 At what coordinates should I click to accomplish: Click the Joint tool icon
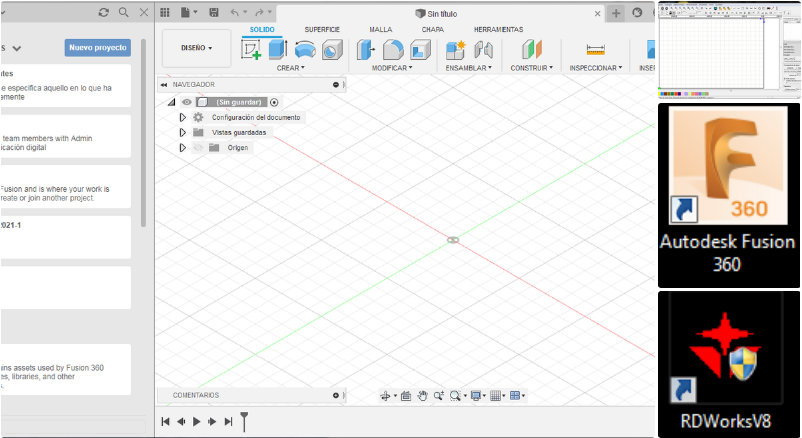pos(483,50)
